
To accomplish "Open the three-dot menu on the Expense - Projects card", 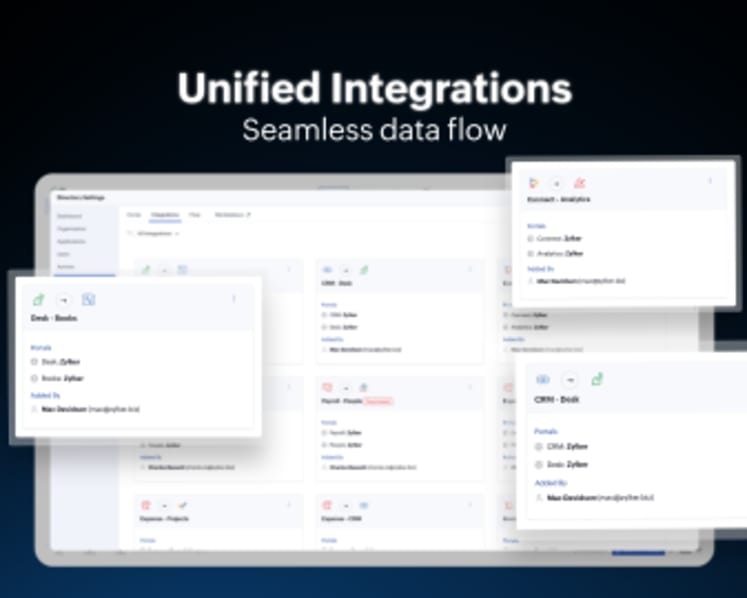I will coord(289,505).
